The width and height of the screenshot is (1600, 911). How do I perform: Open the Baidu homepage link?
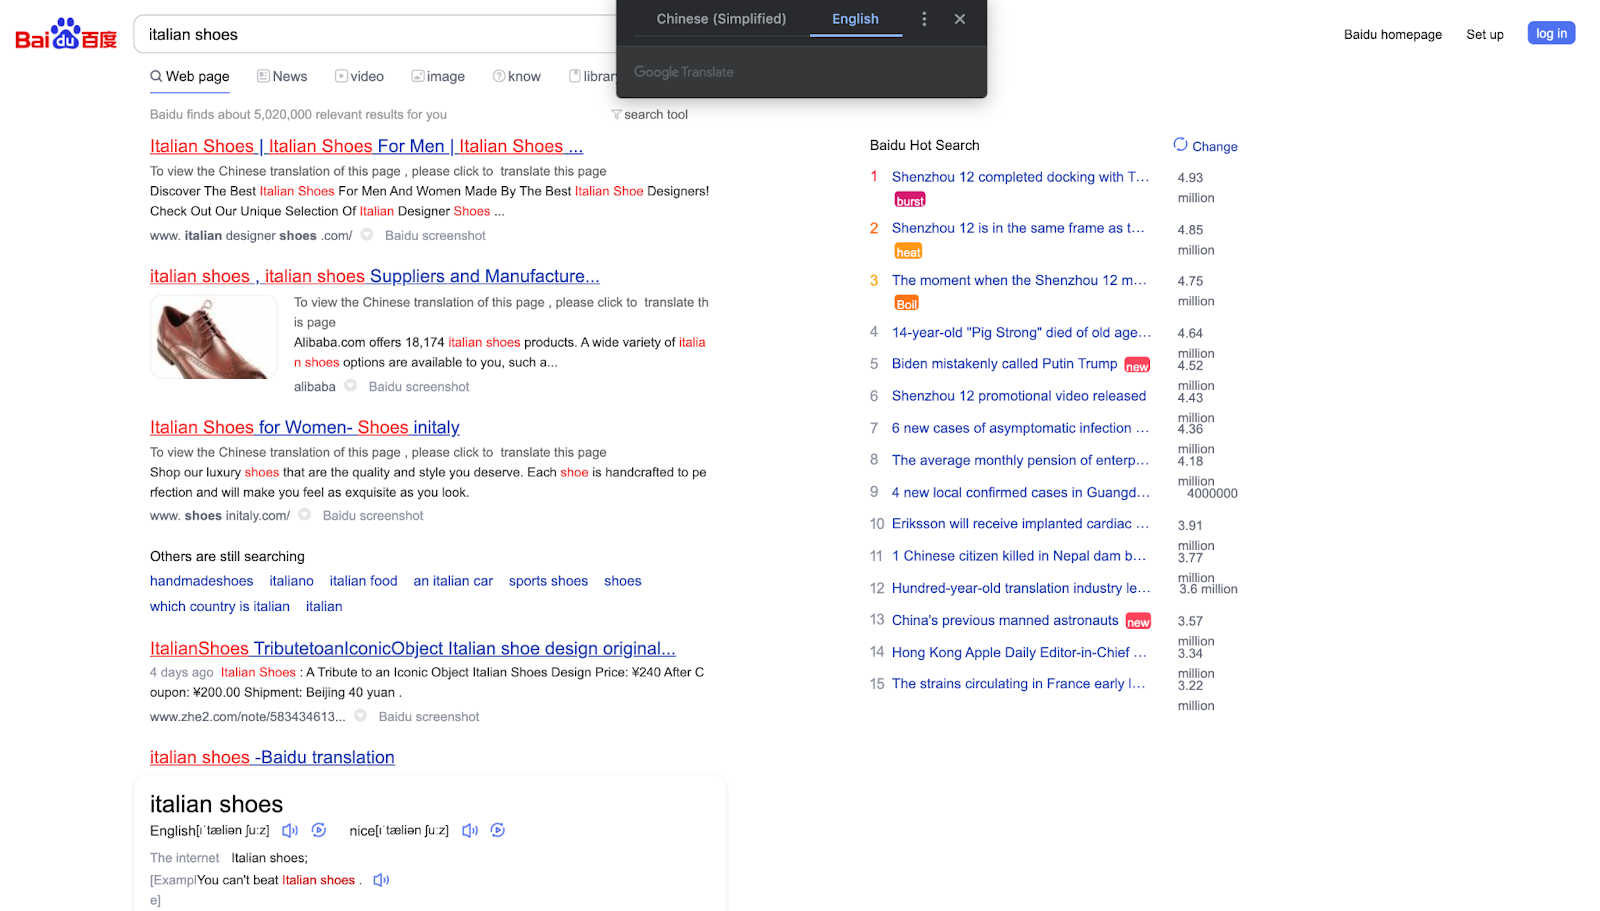pyautogui.click(x=1393, y=35)
